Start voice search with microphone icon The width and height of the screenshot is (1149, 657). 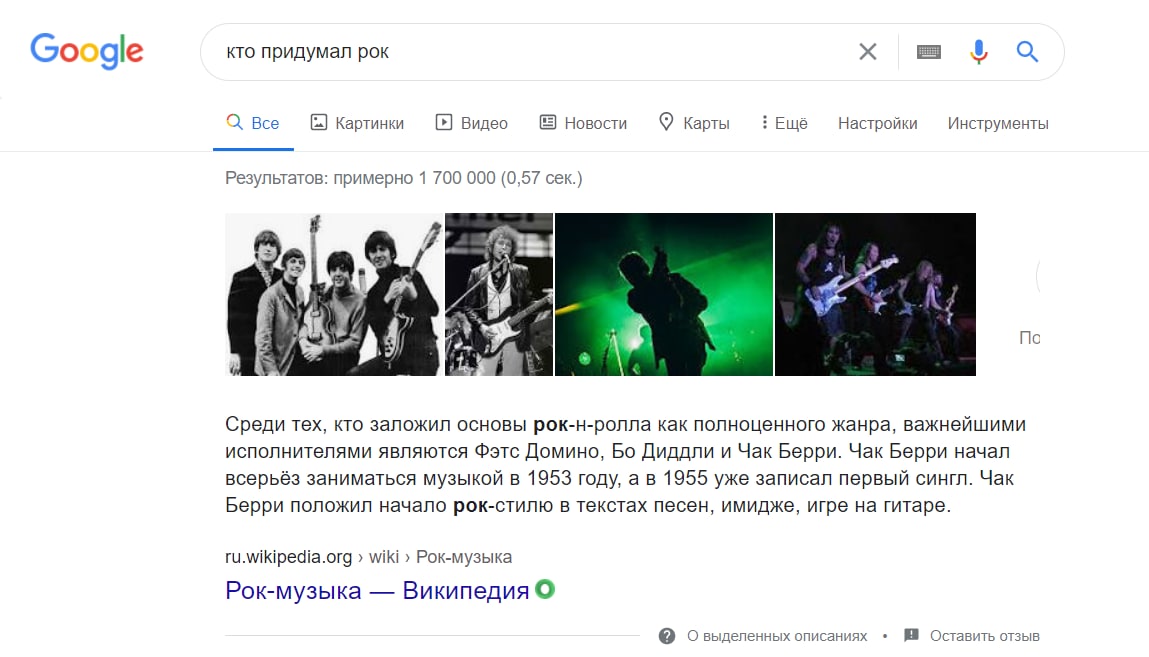click(978, 51)
